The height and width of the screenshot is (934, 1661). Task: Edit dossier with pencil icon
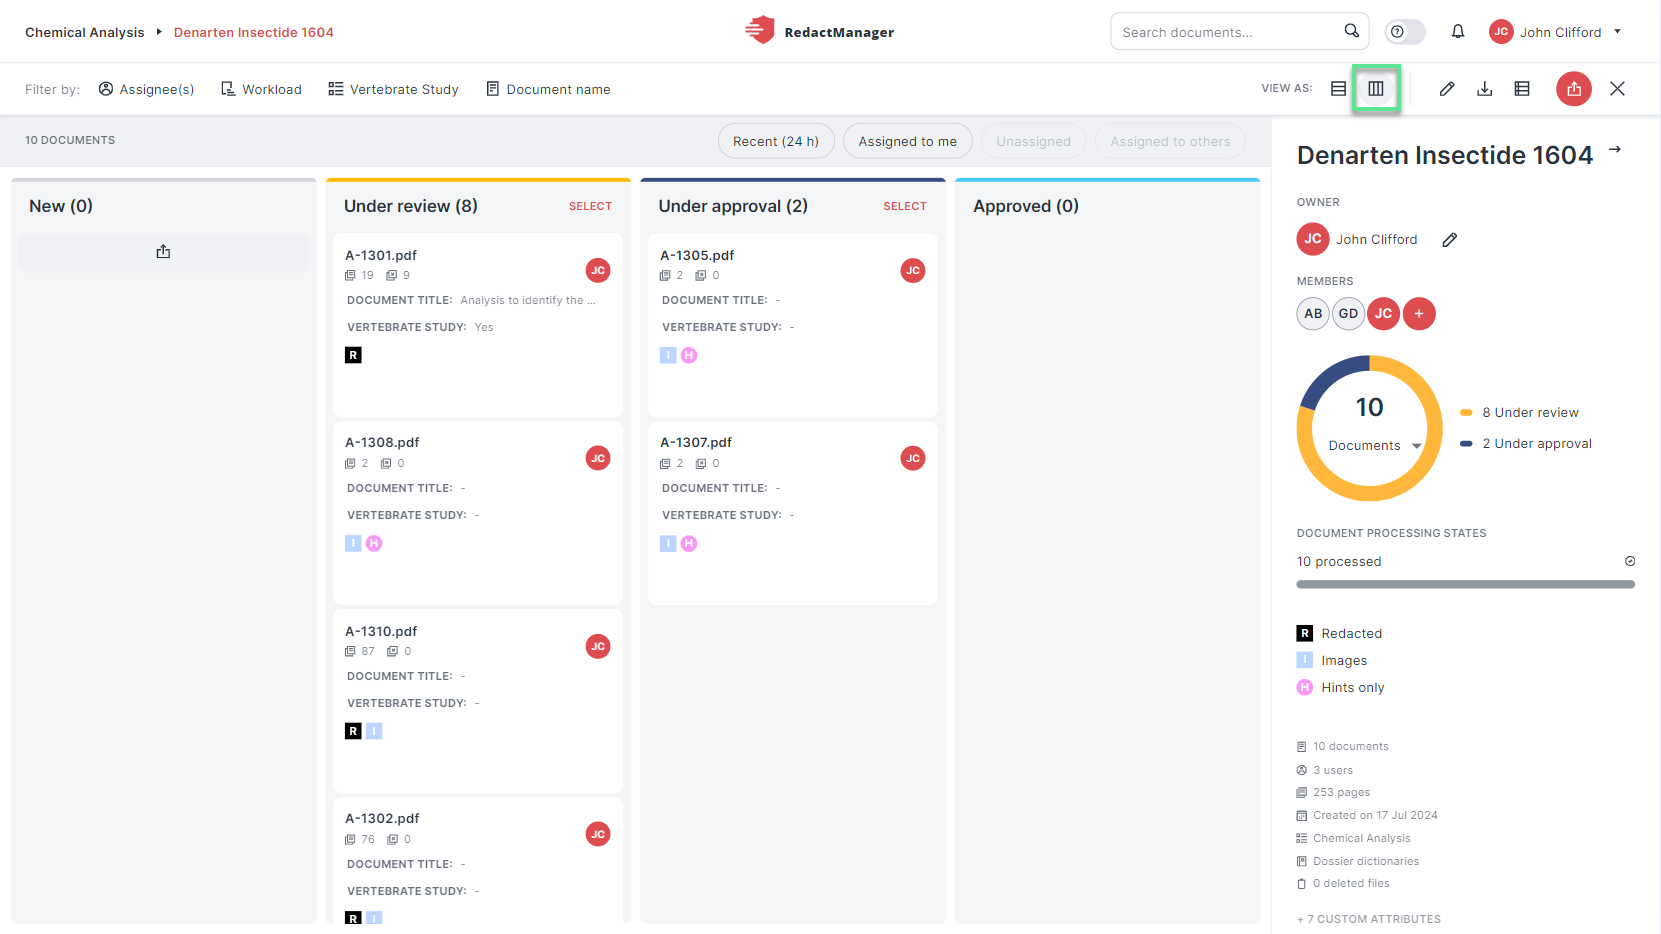(1447, 89)
